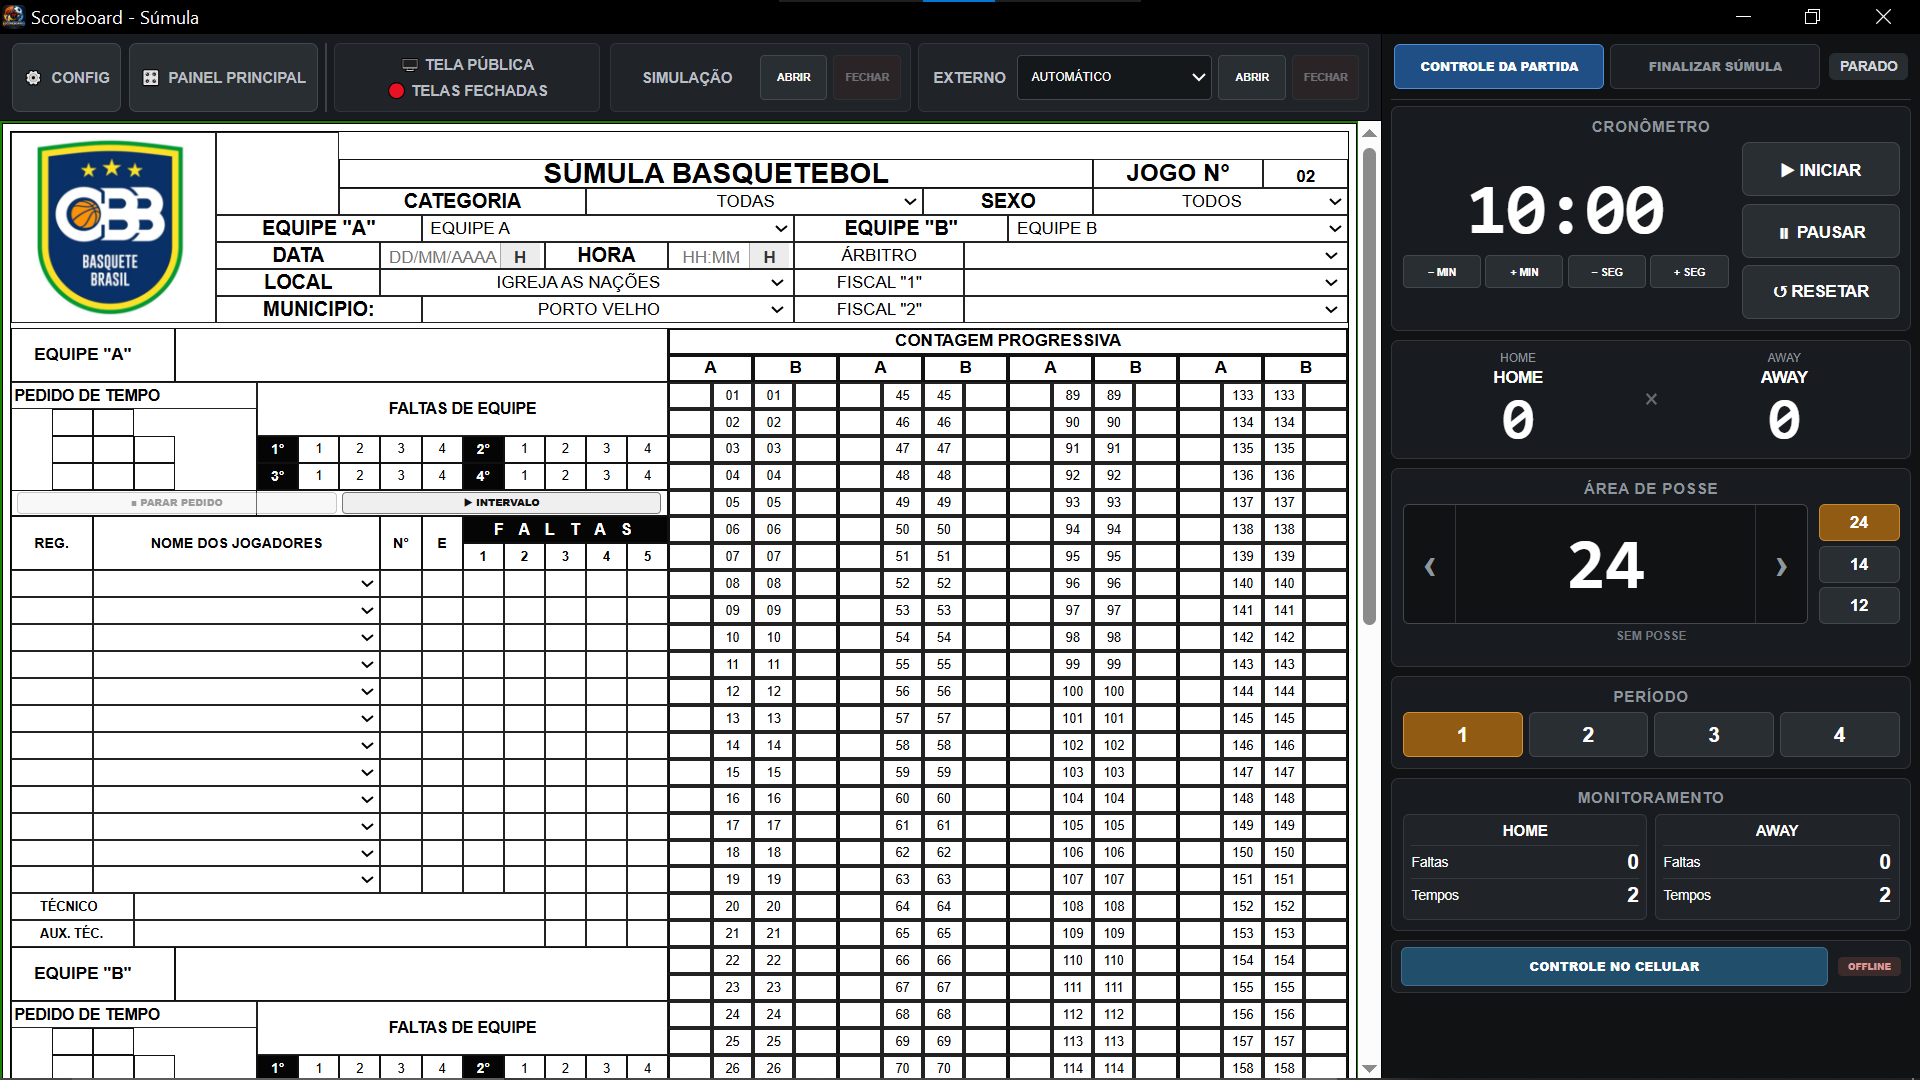Click TELA PÚBLICA monitor icon
The image size is (1920, 1080).
click(409, 65)
